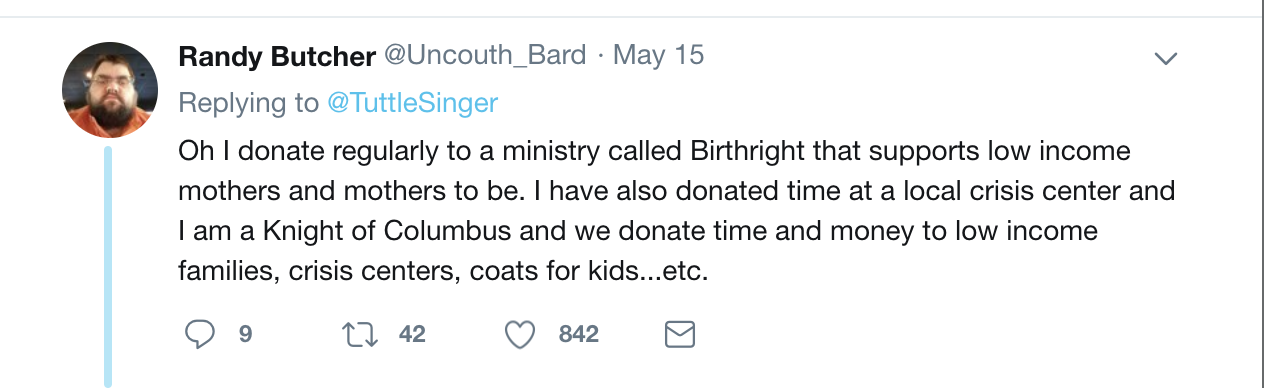Open the @Uncouth_Bard handle link
Screen dimensions: 1264x388
click(x=485, y=55)
